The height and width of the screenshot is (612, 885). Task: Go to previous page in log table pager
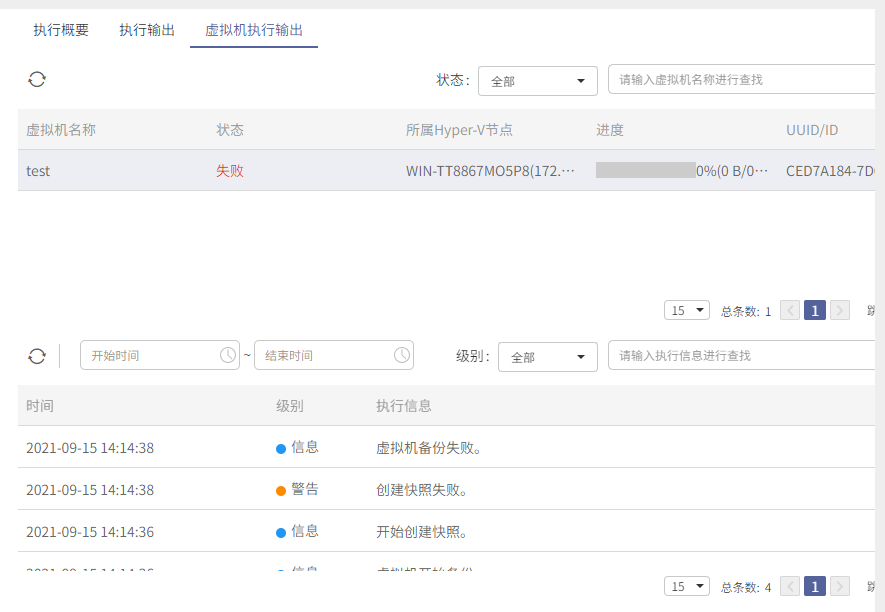point(790,587)
